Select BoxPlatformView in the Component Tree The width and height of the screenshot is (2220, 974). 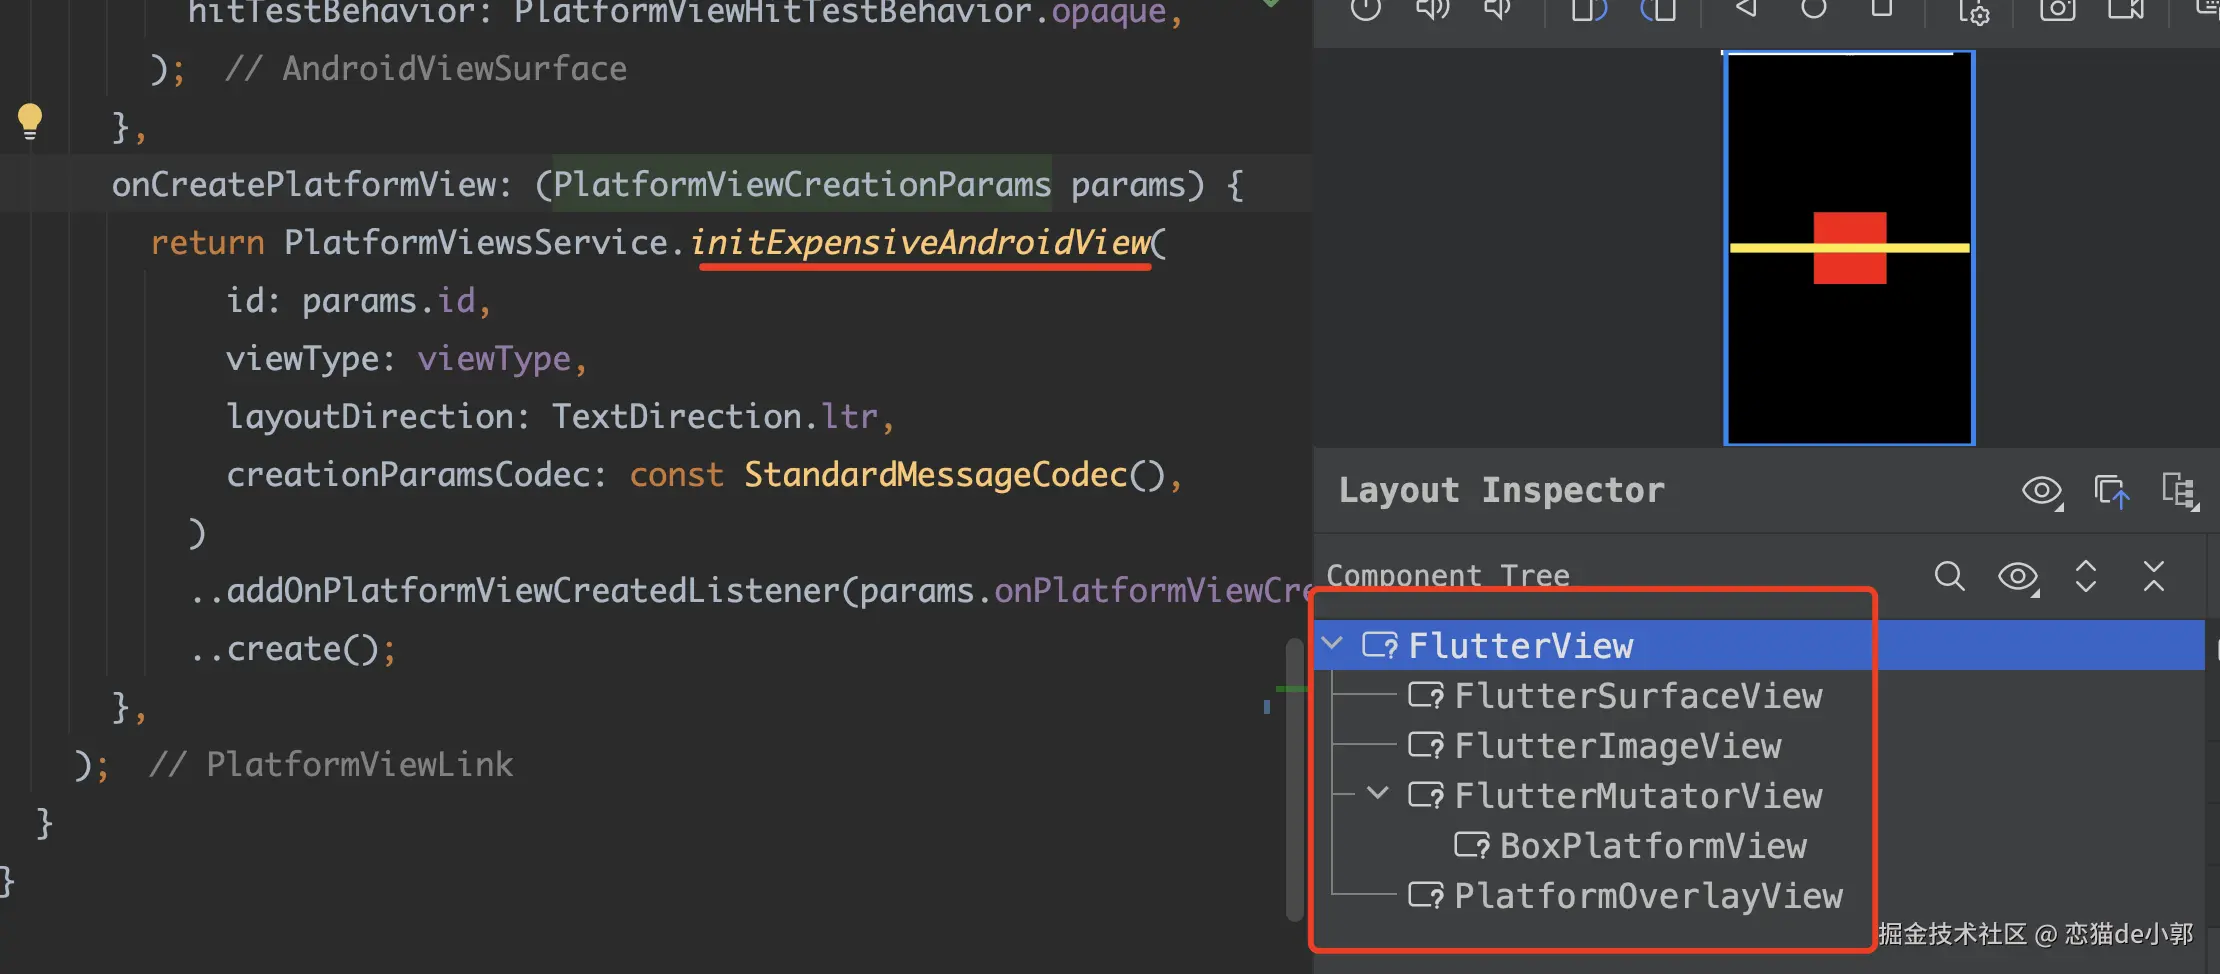coord(1653,846)
